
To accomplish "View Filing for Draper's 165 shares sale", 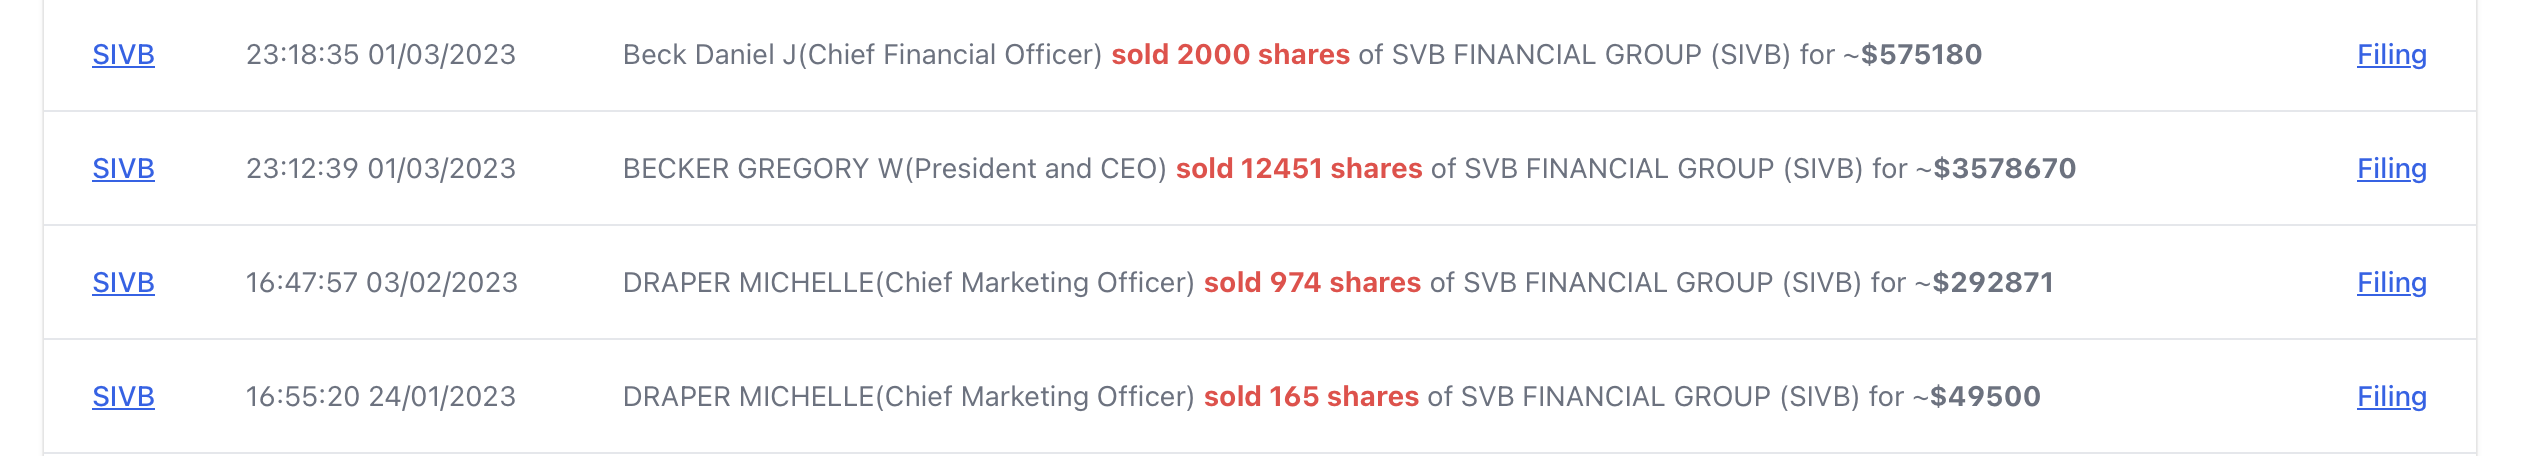I will [2391, 397].
